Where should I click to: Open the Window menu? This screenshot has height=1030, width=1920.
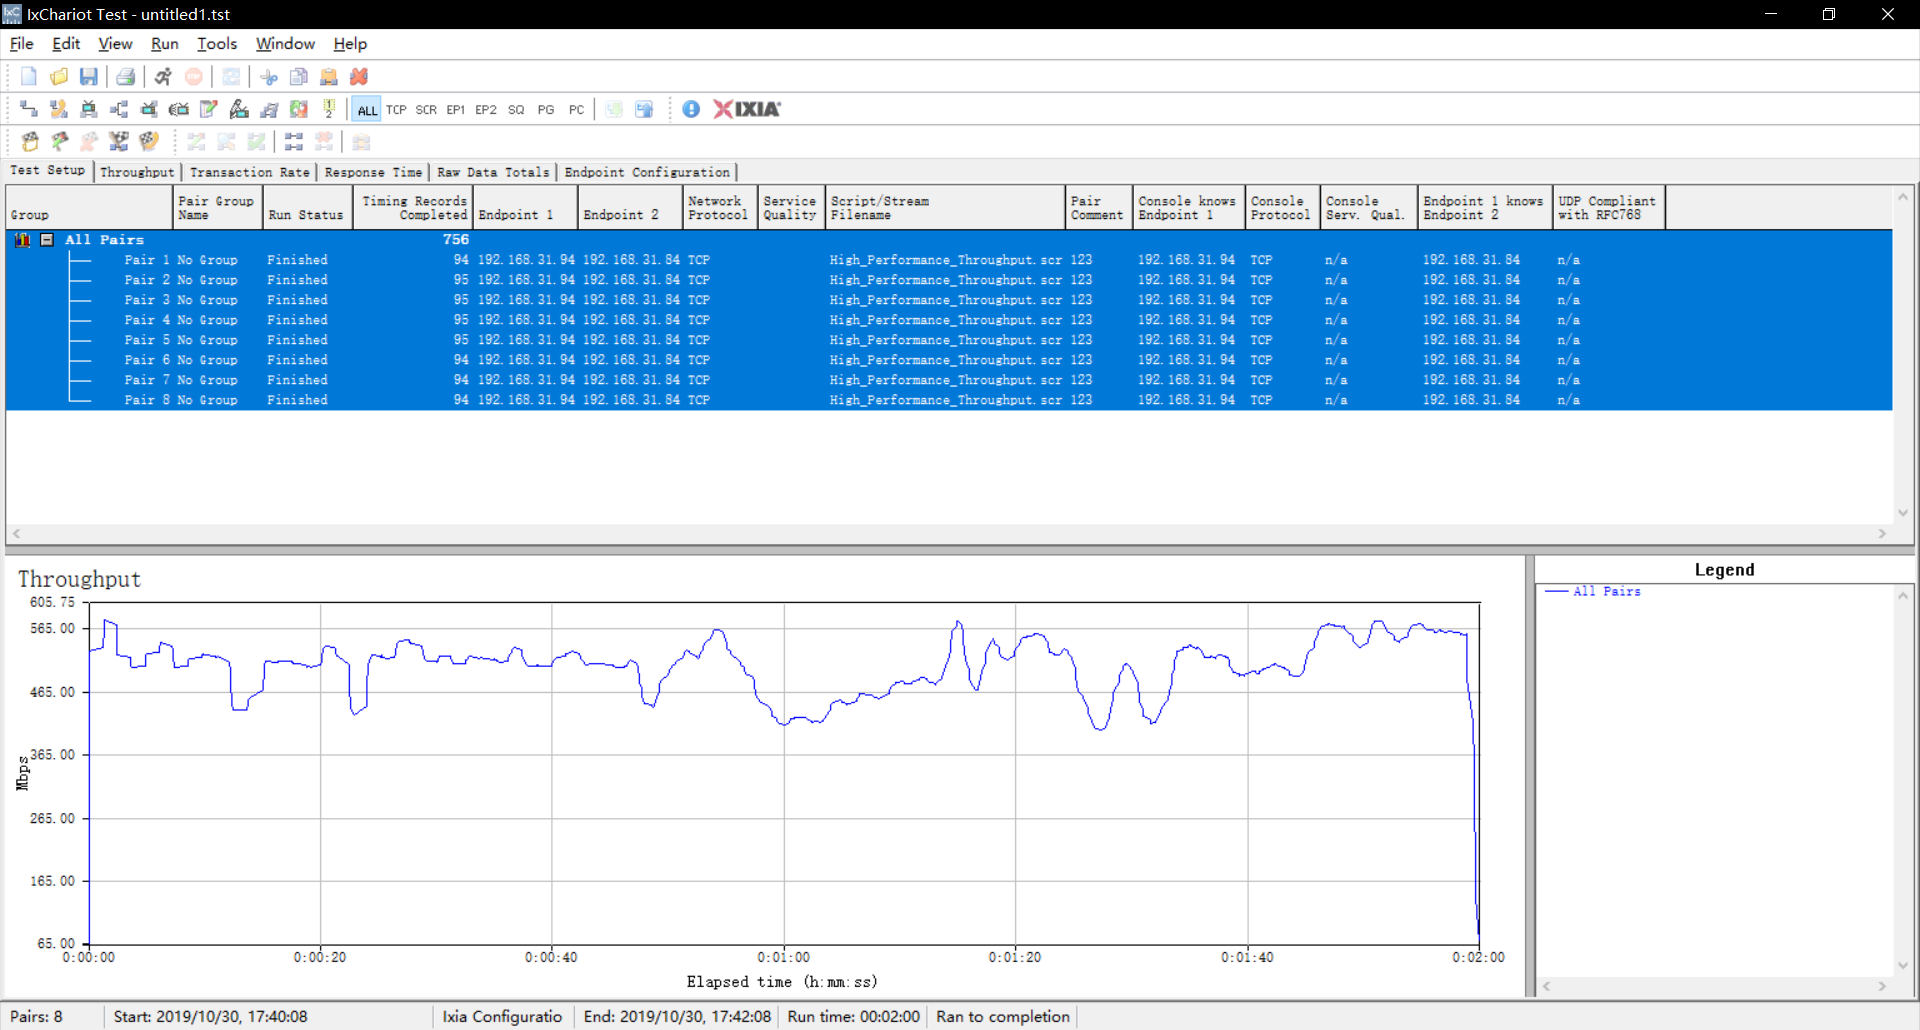tap(285, 44)
